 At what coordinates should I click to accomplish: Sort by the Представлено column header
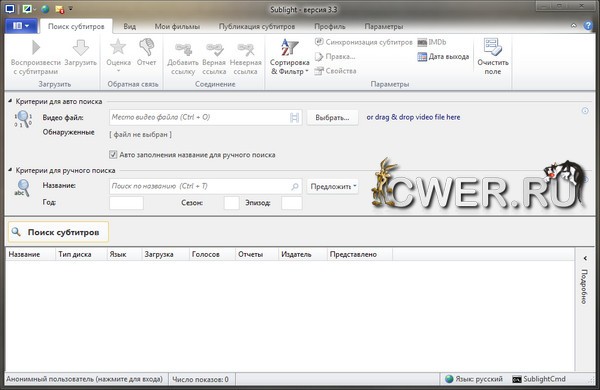[360, 255]
